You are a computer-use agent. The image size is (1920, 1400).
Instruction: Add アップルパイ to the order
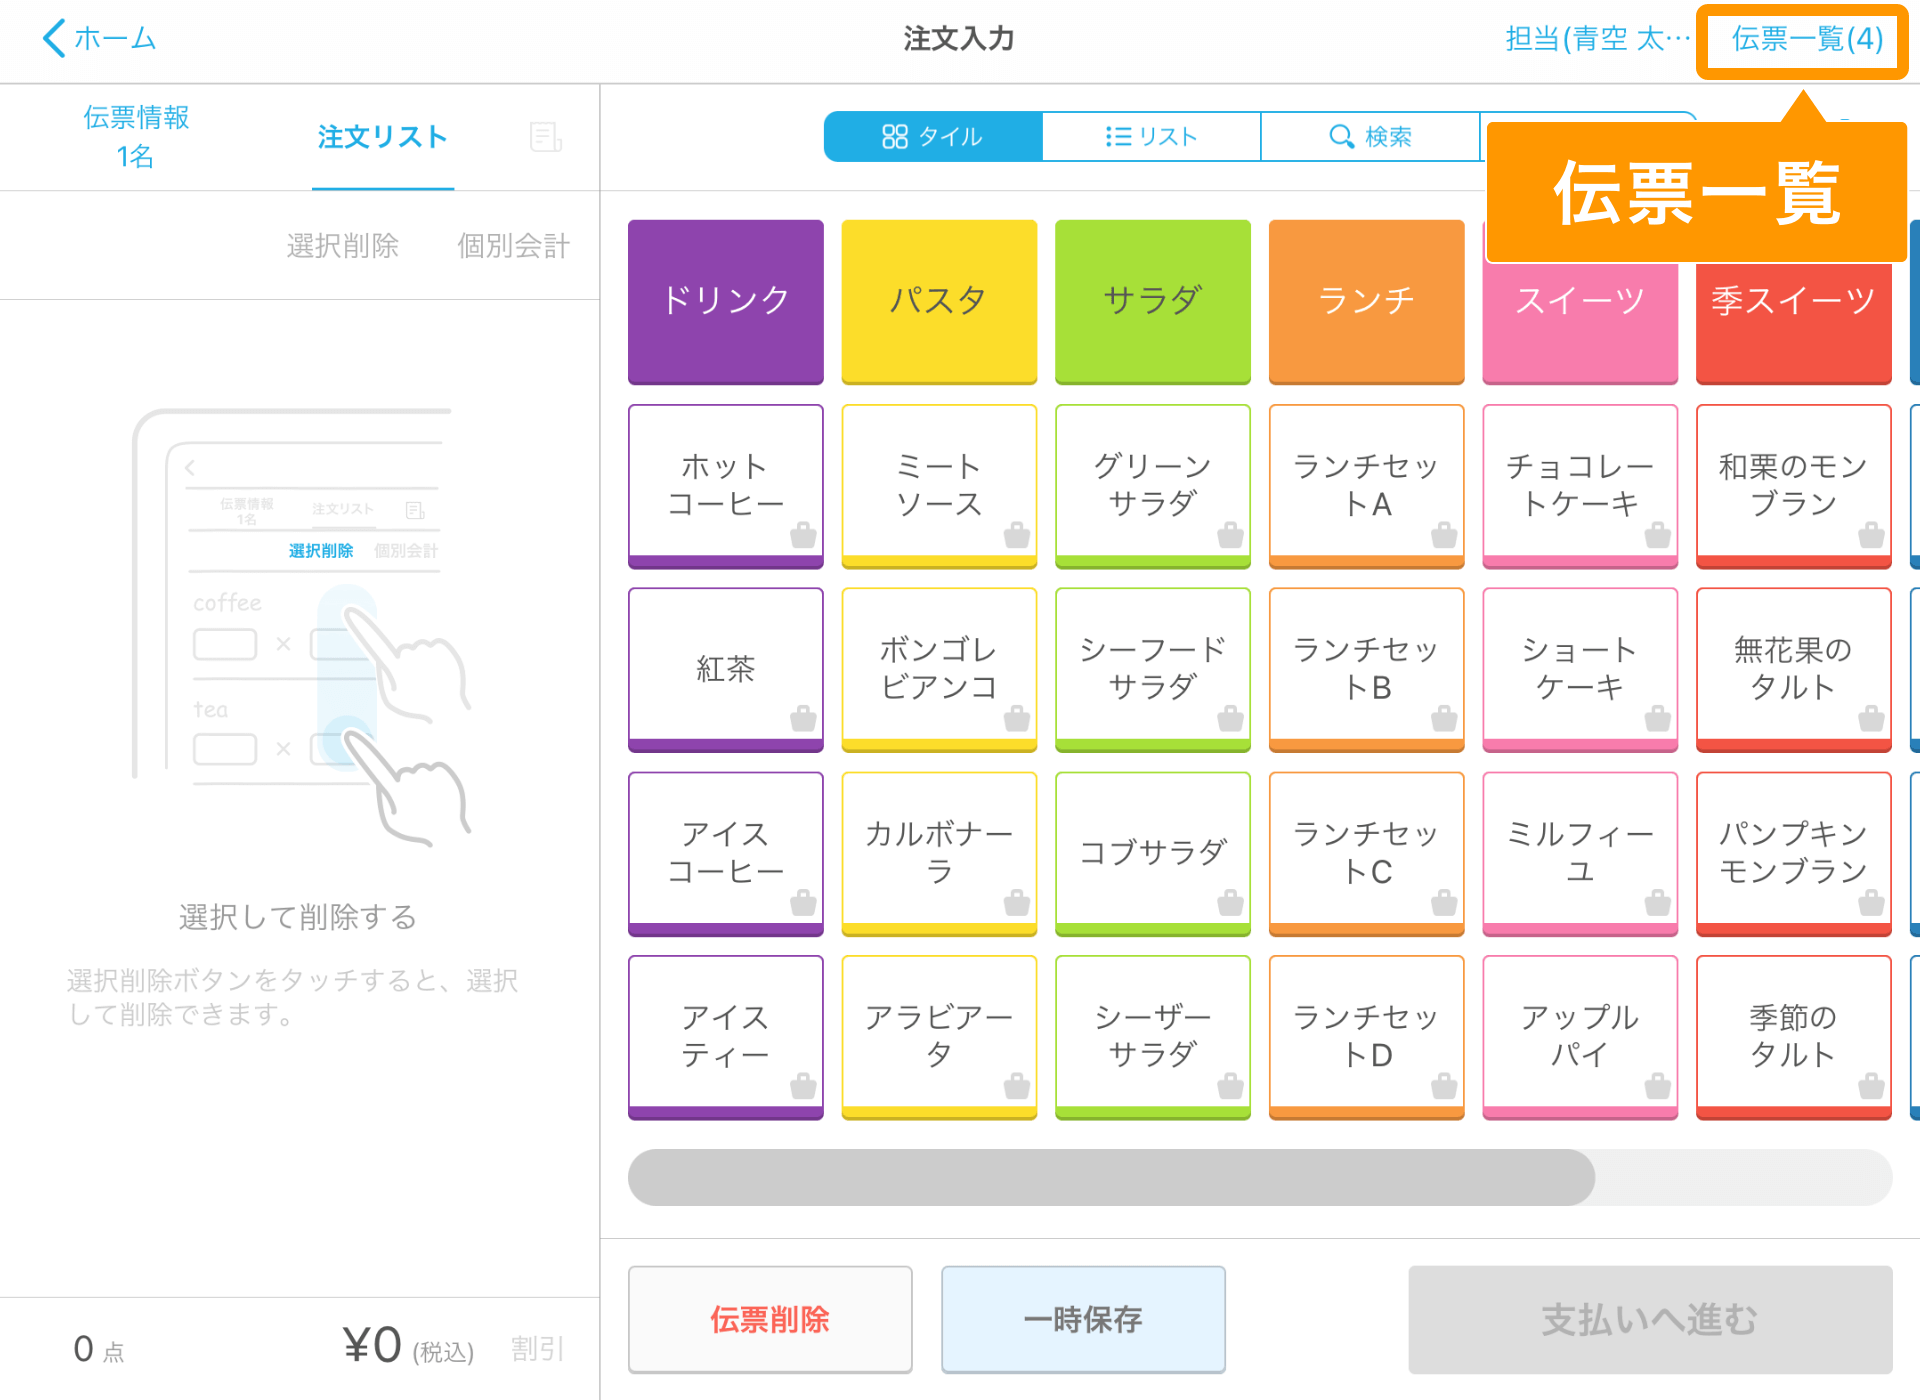[x=1580, y=1037]
